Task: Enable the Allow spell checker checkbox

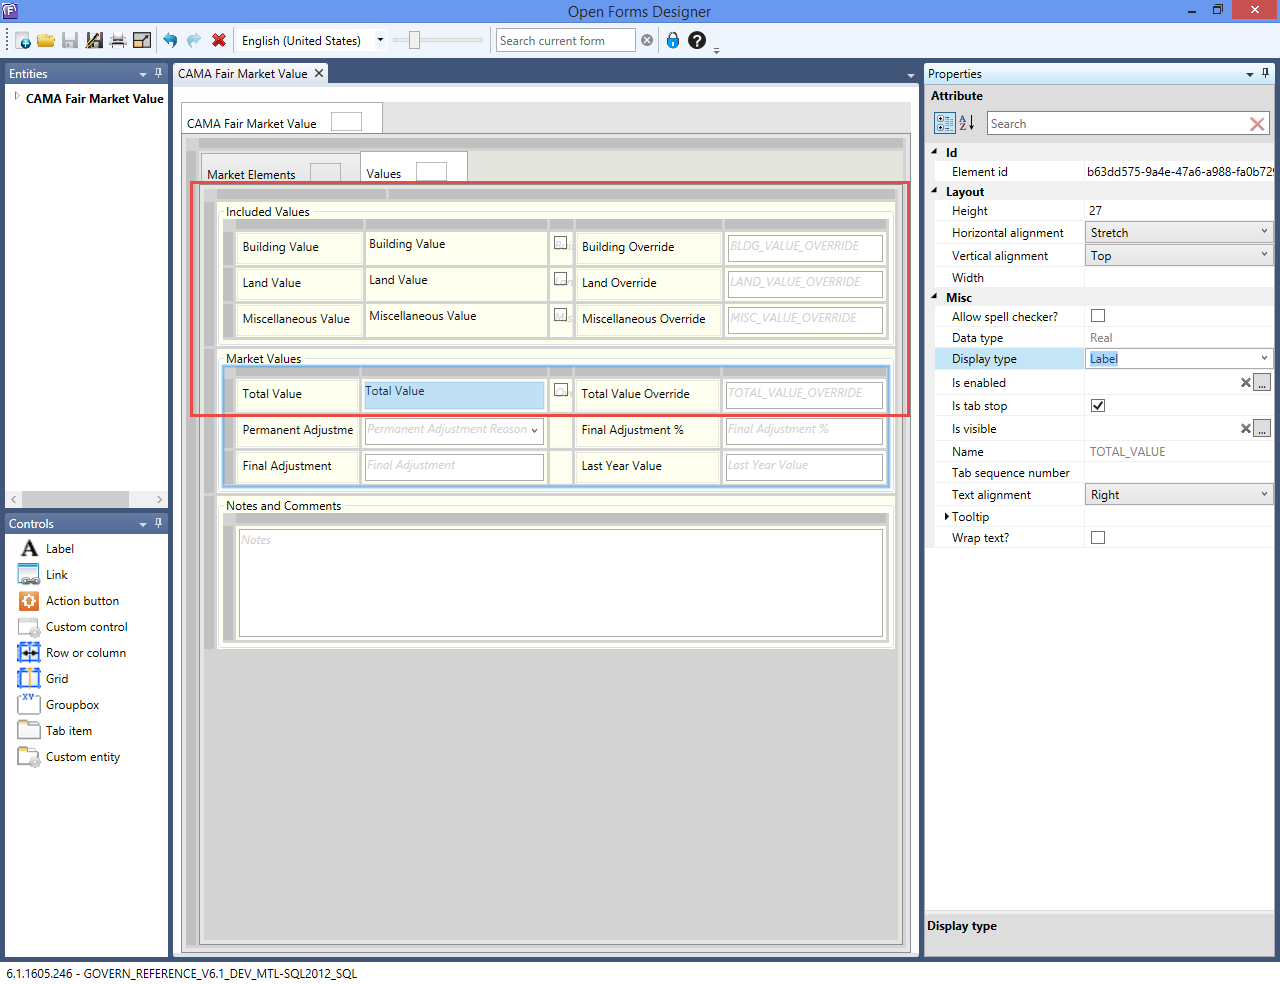Action: (1098, 316)
